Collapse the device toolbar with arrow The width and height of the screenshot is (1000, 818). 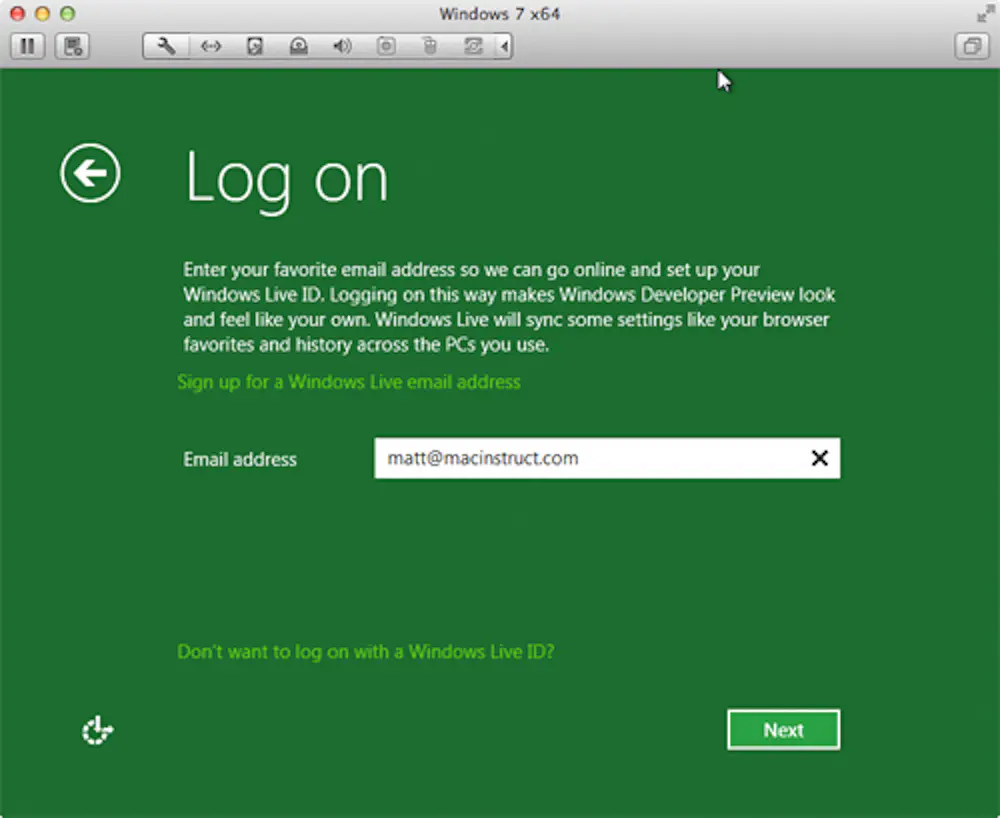pyautogui.click(x=504, y=46)
